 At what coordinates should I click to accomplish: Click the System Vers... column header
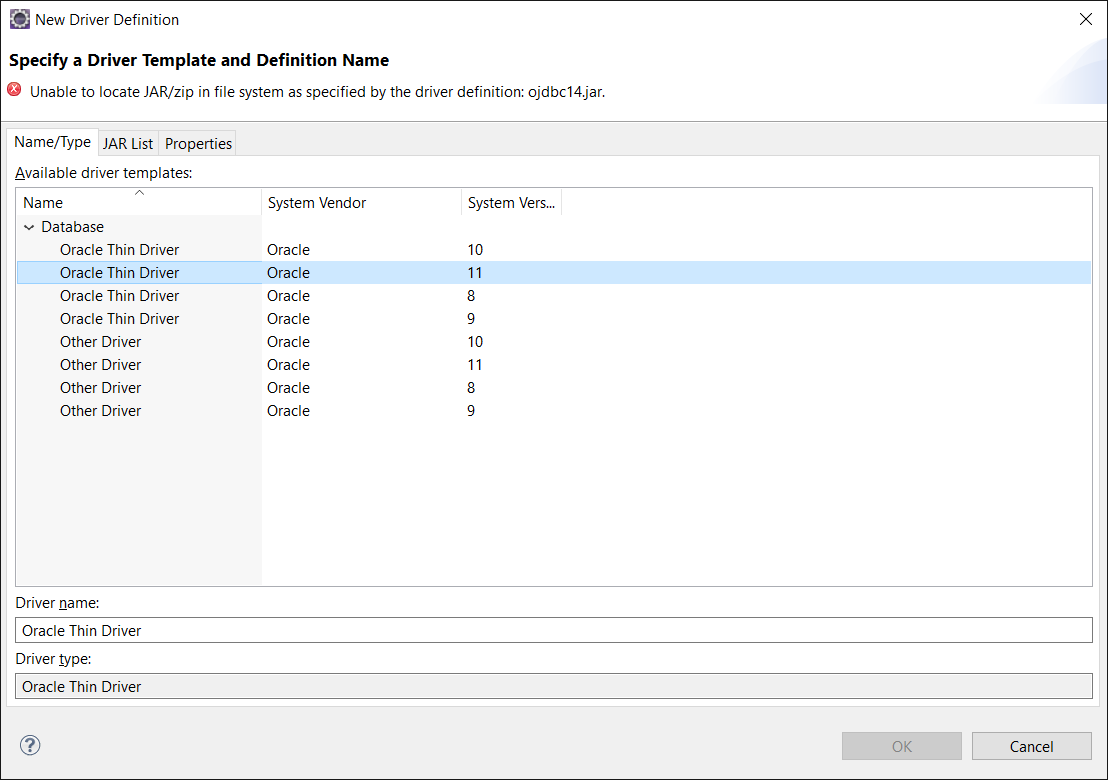tap(512, 203)
